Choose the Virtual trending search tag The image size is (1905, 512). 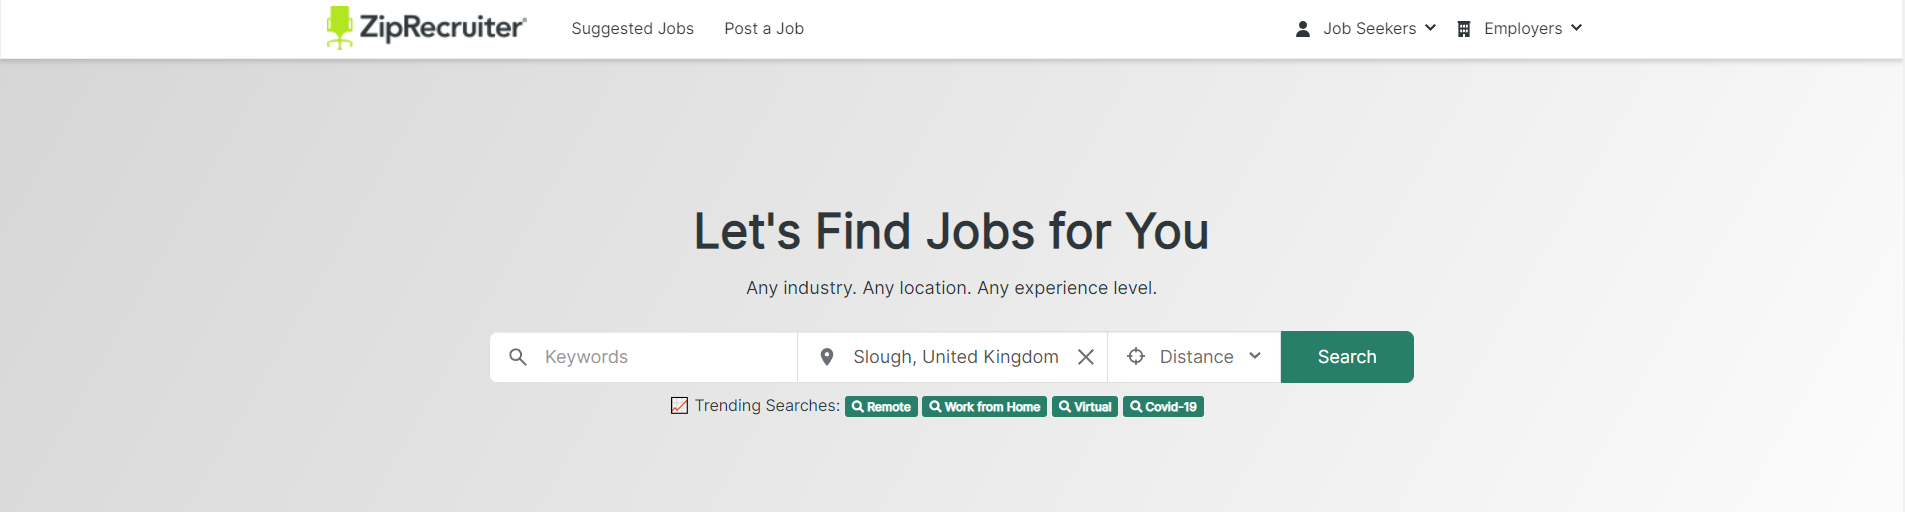click(1085, 407)
